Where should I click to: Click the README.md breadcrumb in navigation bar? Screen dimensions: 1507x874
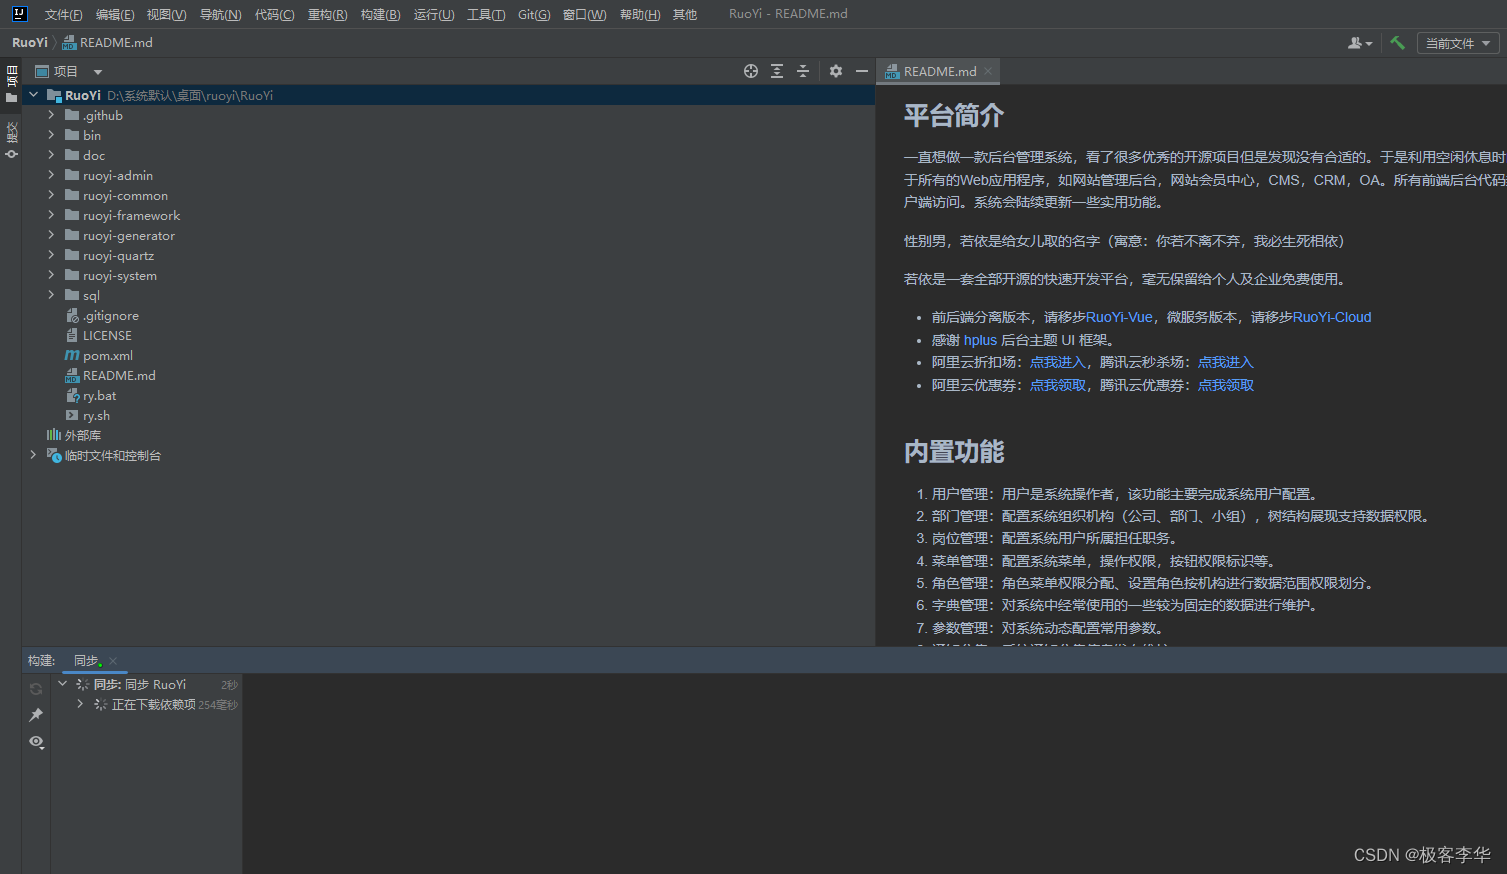click(x=108, y=43)
